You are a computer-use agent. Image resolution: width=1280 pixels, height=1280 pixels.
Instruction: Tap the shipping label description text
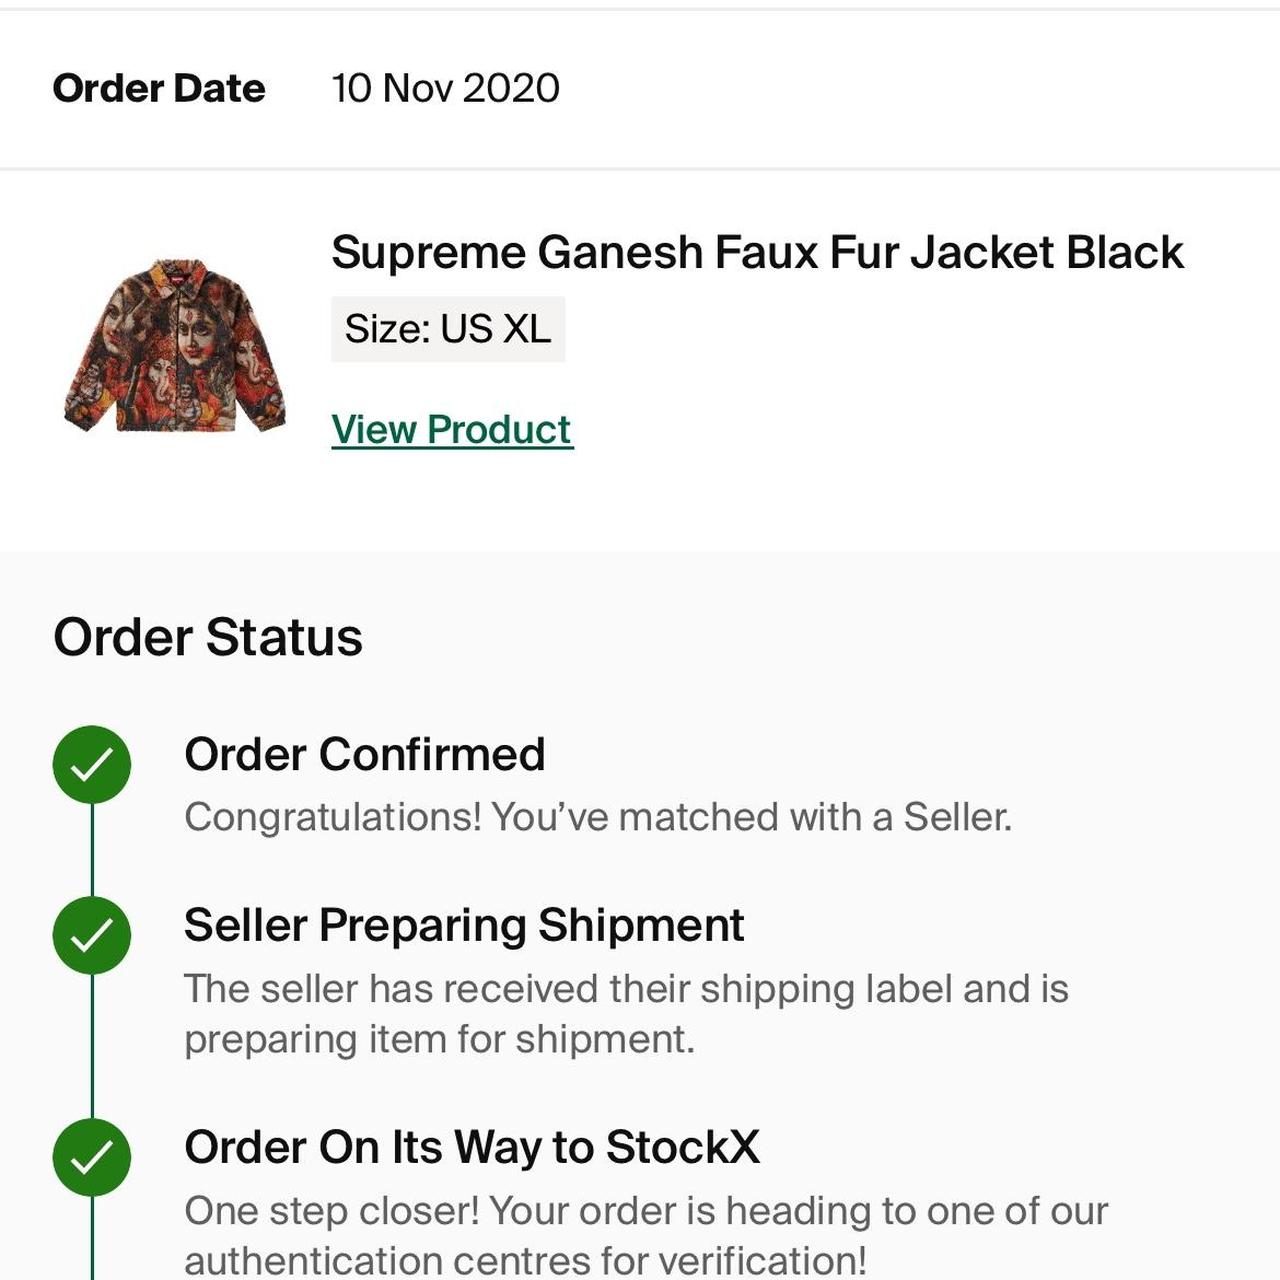626,1014
